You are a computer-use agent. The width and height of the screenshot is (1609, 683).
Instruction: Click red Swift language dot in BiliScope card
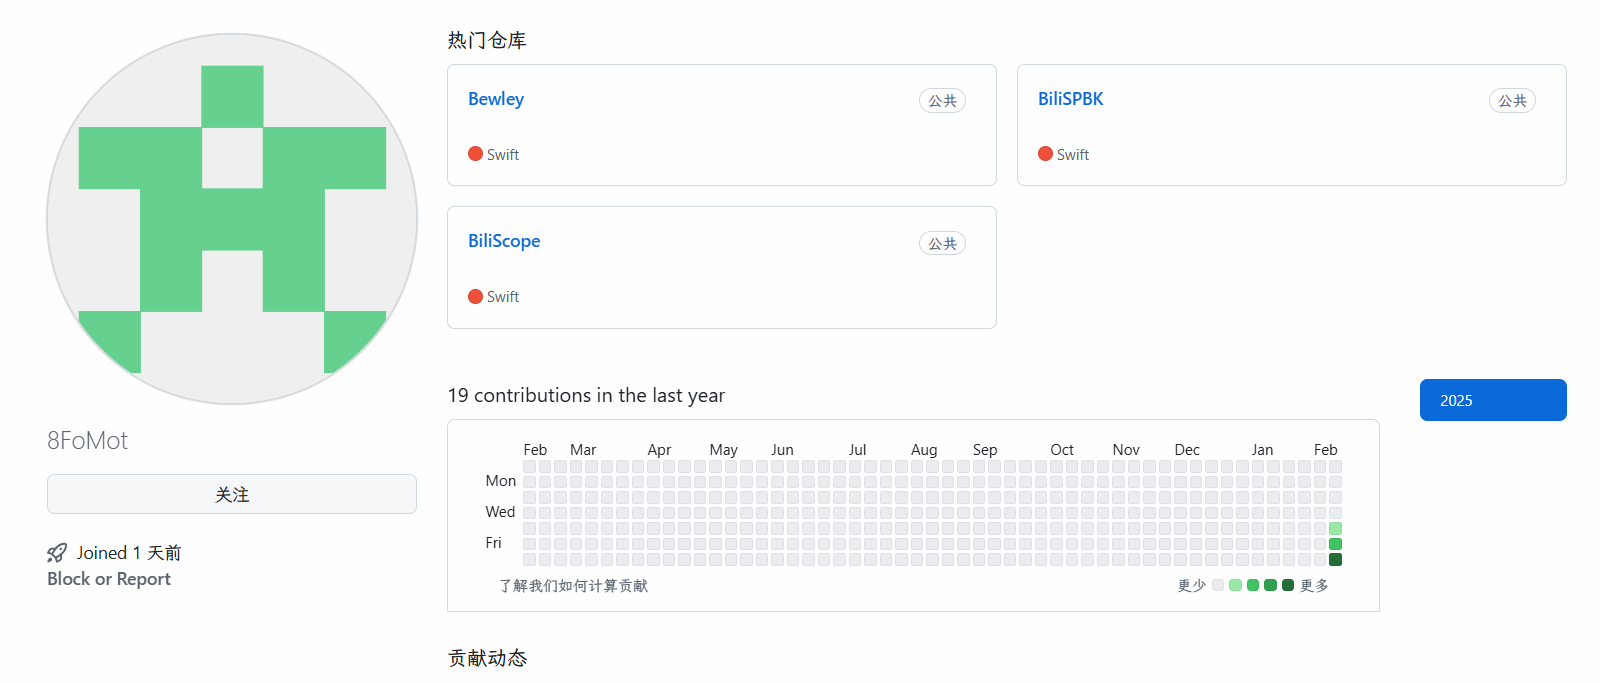pyautogui.click(x=476, y=296)
